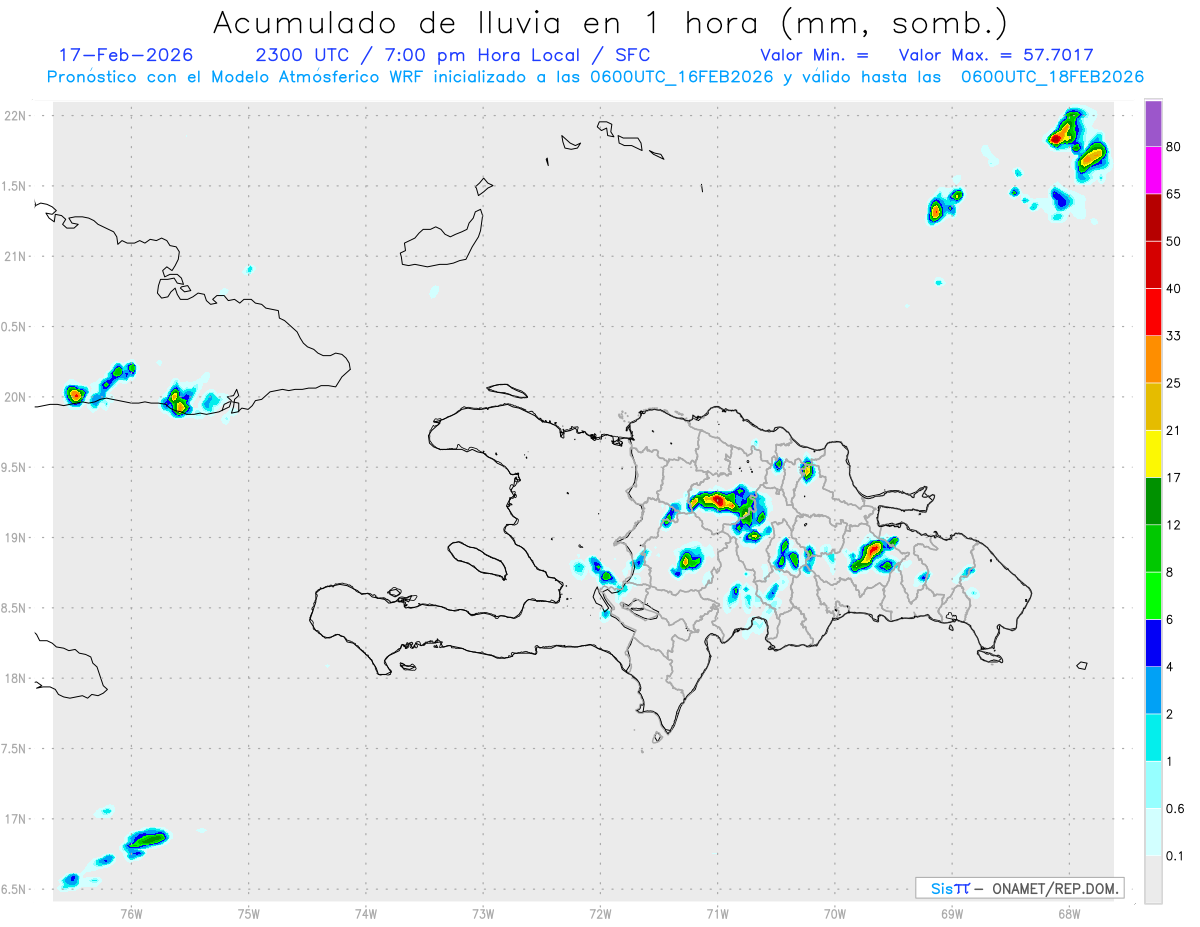
Task: Click the longitude axis label '70W'
Action: [835, 913]
